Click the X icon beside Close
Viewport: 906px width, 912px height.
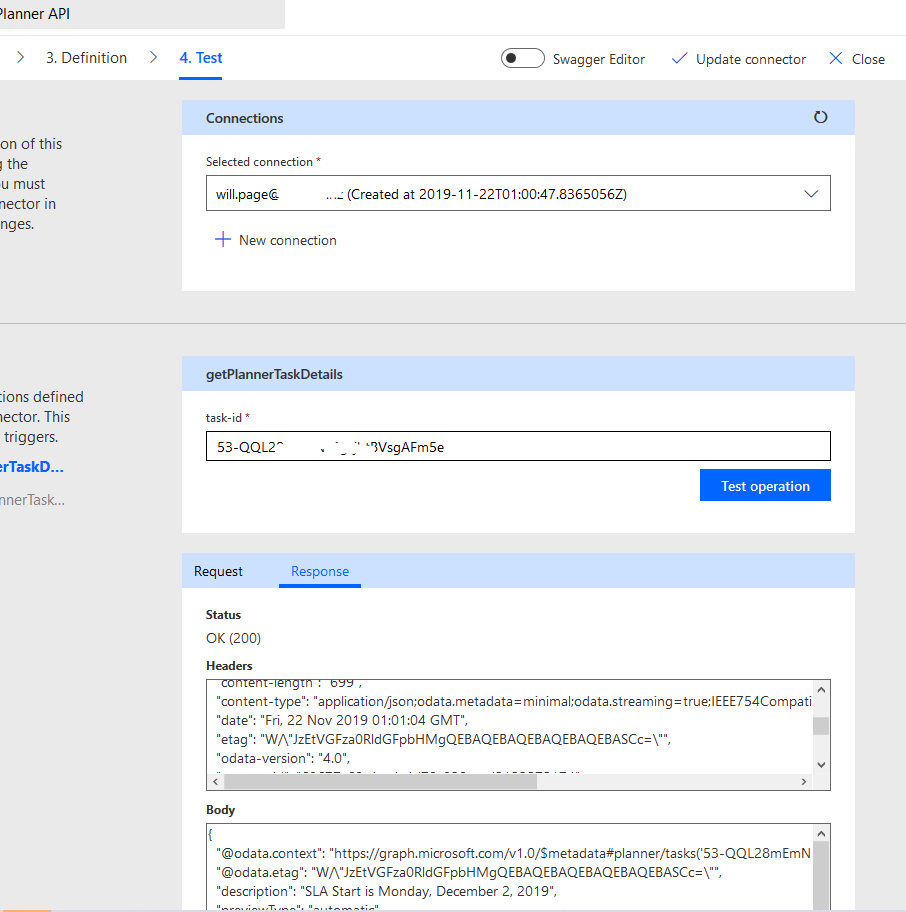click(836, 59)
